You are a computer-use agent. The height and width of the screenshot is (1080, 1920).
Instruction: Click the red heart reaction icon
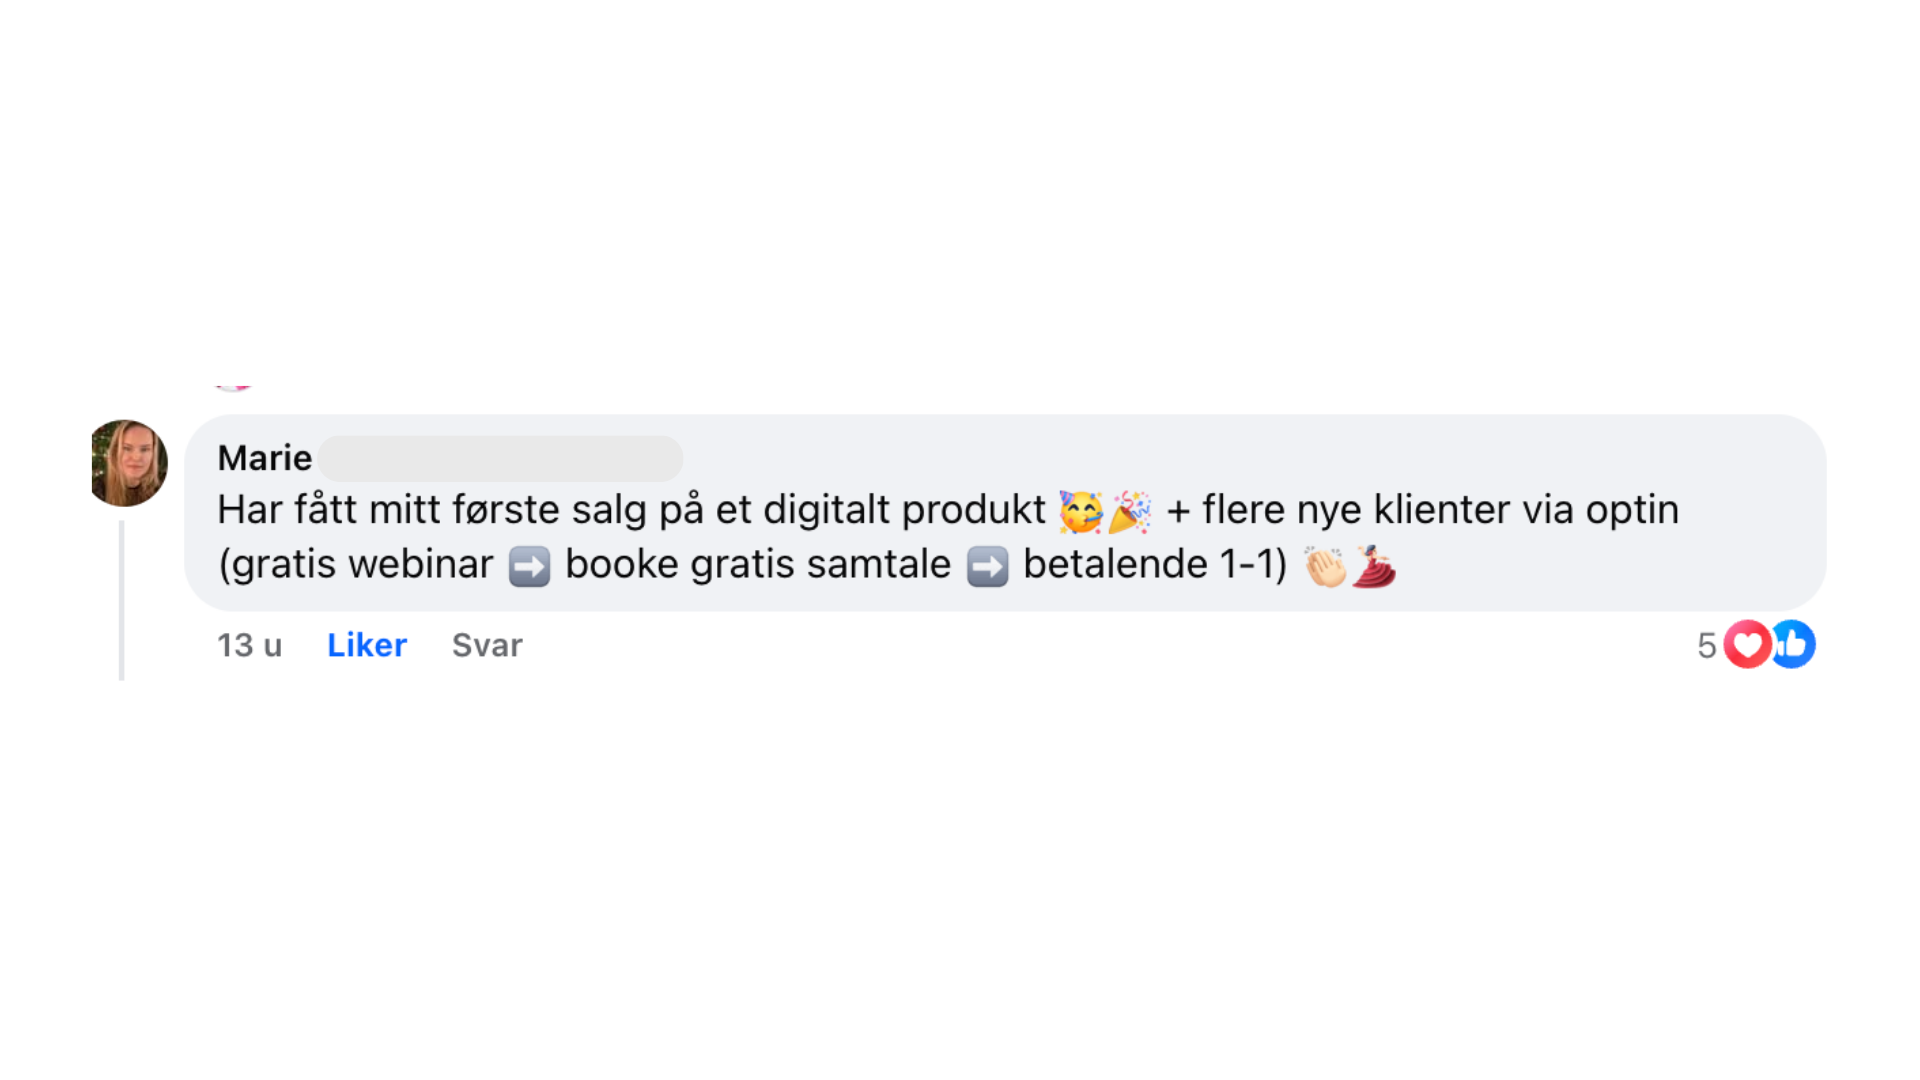(x=1747, y=644)
